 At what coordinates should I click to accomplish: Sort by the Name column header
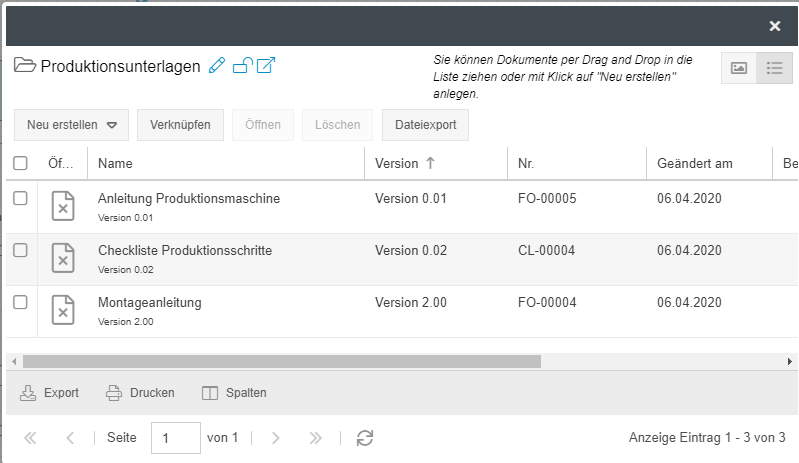[x=116, y=163]
